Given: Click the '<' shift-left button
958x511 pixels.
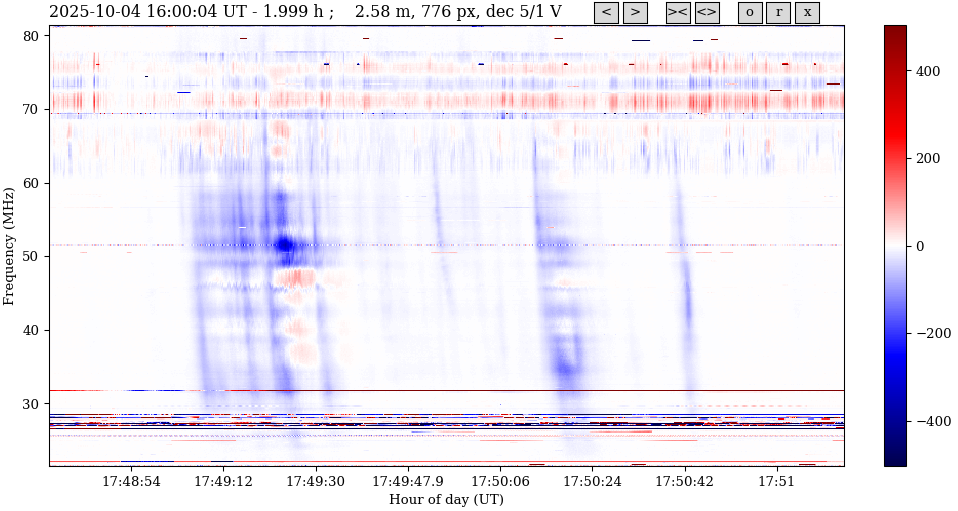Looking at the screenshot, I should coord(606,13).
